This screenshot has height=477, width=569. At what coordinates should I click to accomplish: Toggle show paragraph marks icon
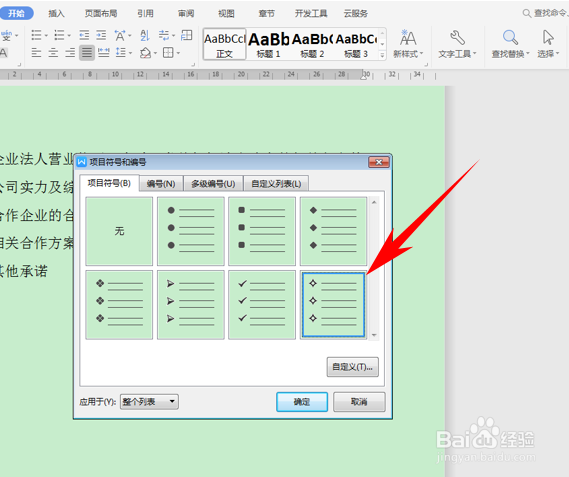click(164, 35)
